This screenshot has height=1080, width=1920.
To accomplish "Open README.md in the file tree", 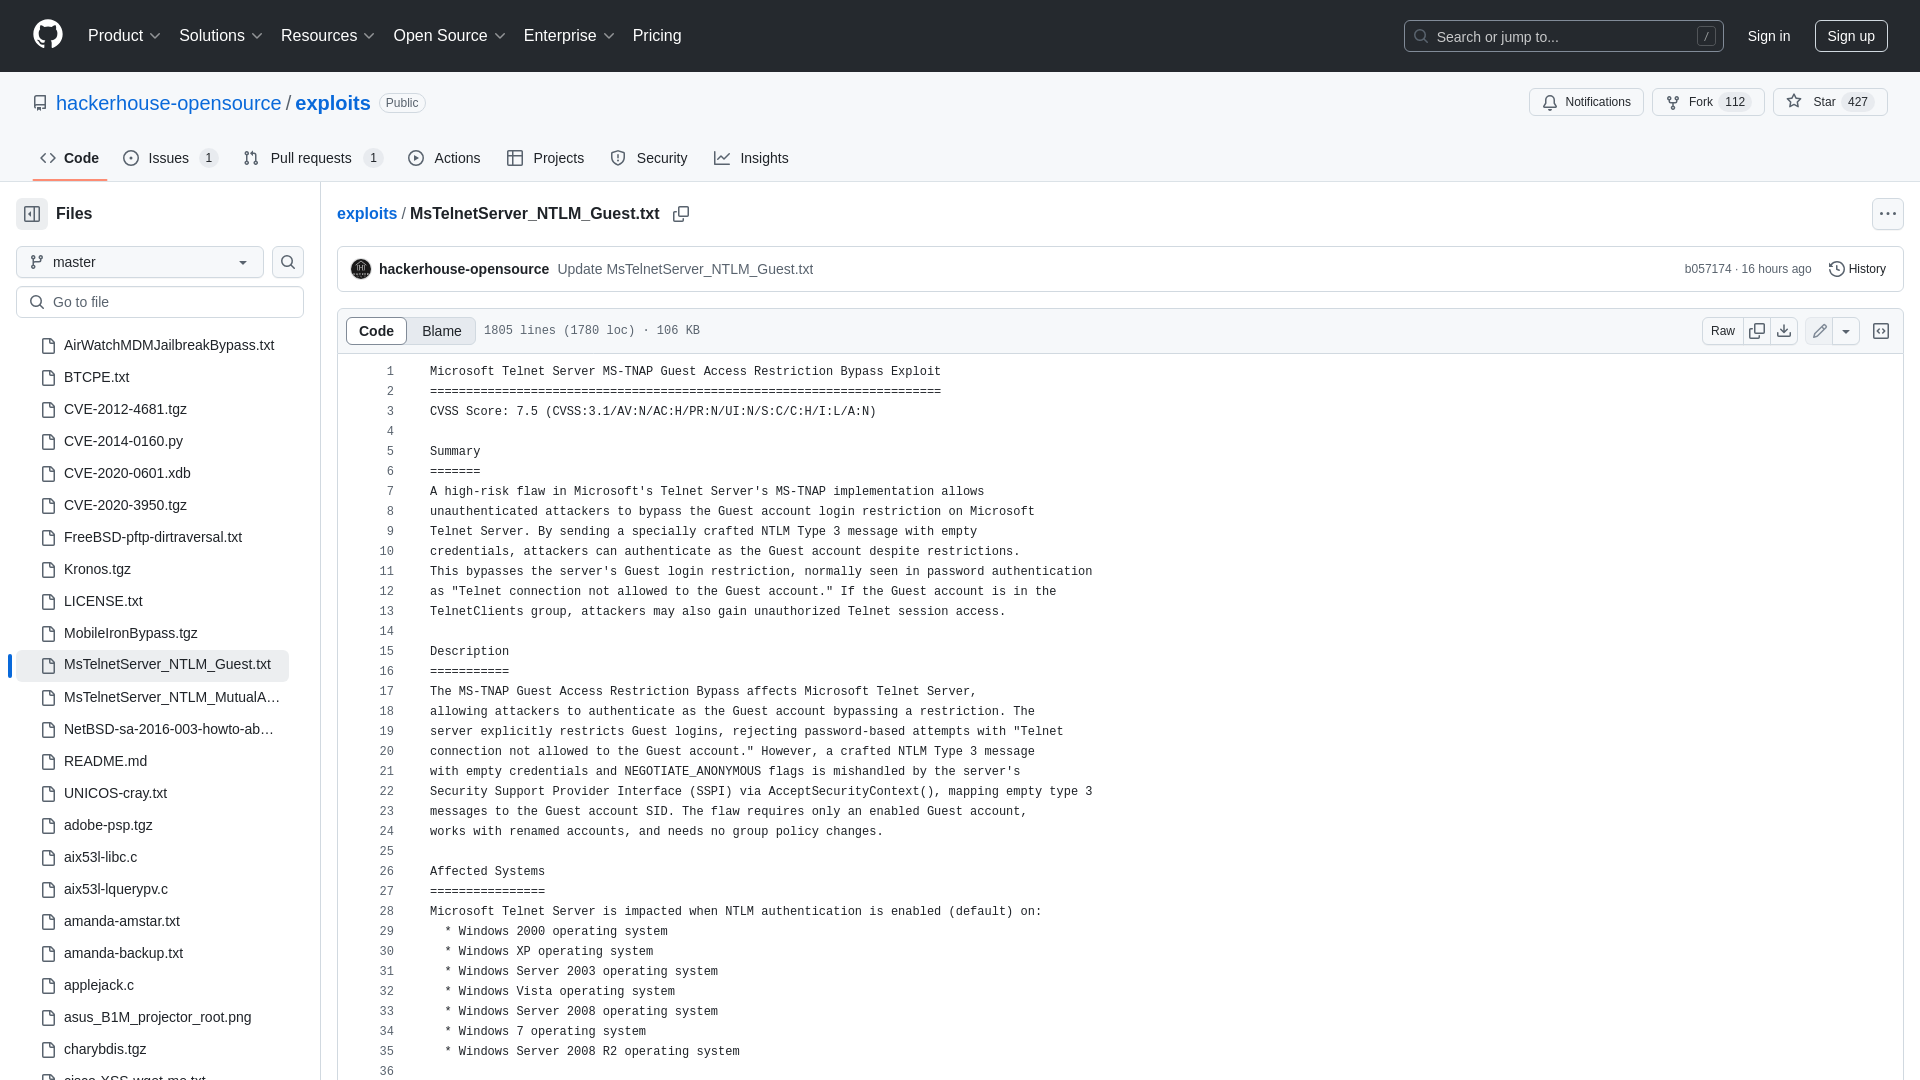I will pyautogui.click(x=105, y=761).
